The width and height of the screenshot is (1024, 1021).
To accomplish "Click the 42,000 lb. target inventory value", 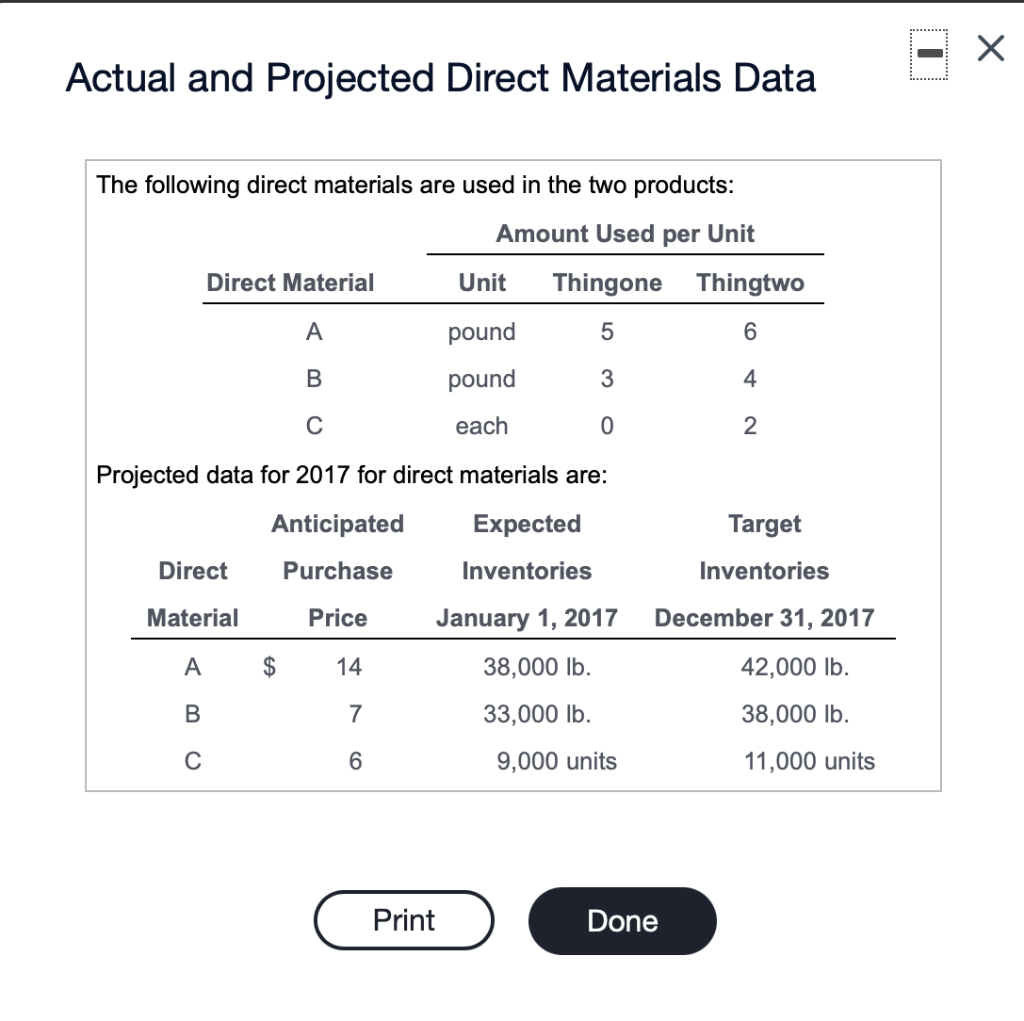I will coord(795,666).
